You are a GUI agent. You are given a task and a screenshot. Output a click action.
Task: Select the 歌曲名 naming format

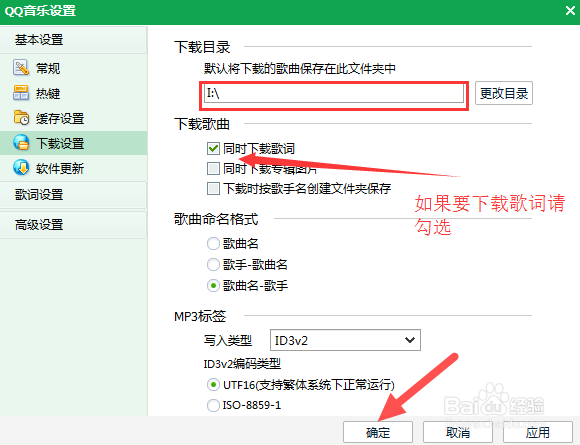pyautogui.click(x=213, y=244)
